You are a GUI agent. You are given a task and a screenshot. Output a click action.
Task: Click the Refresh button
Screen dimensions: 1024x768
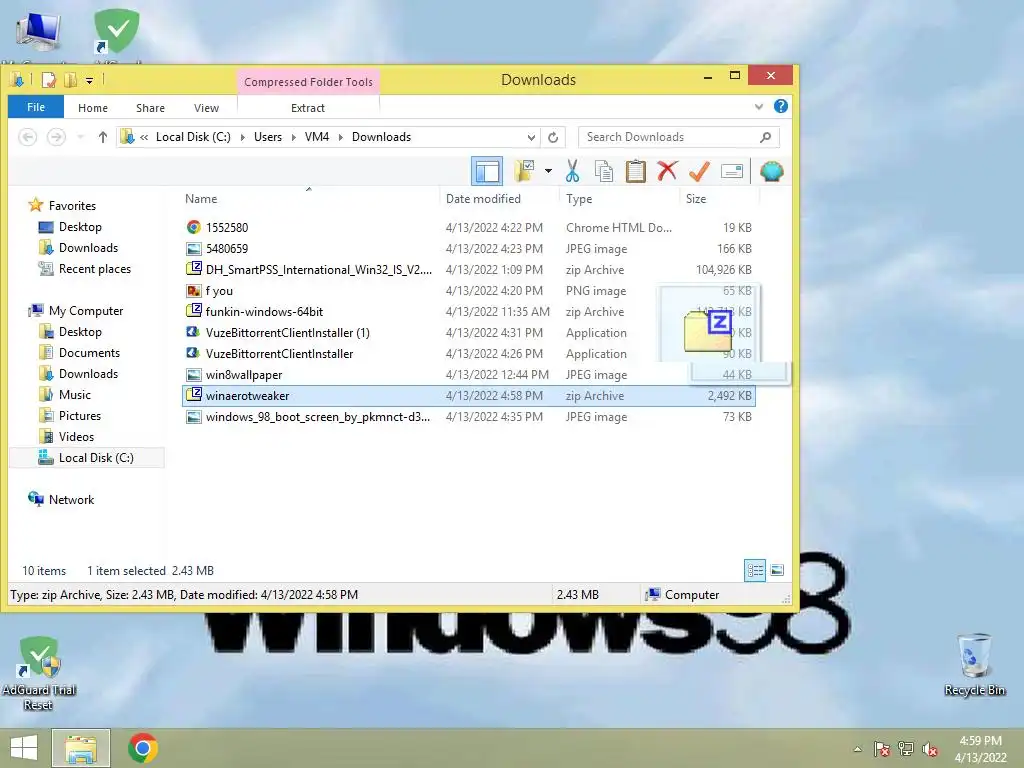click(x=553, y=137)
